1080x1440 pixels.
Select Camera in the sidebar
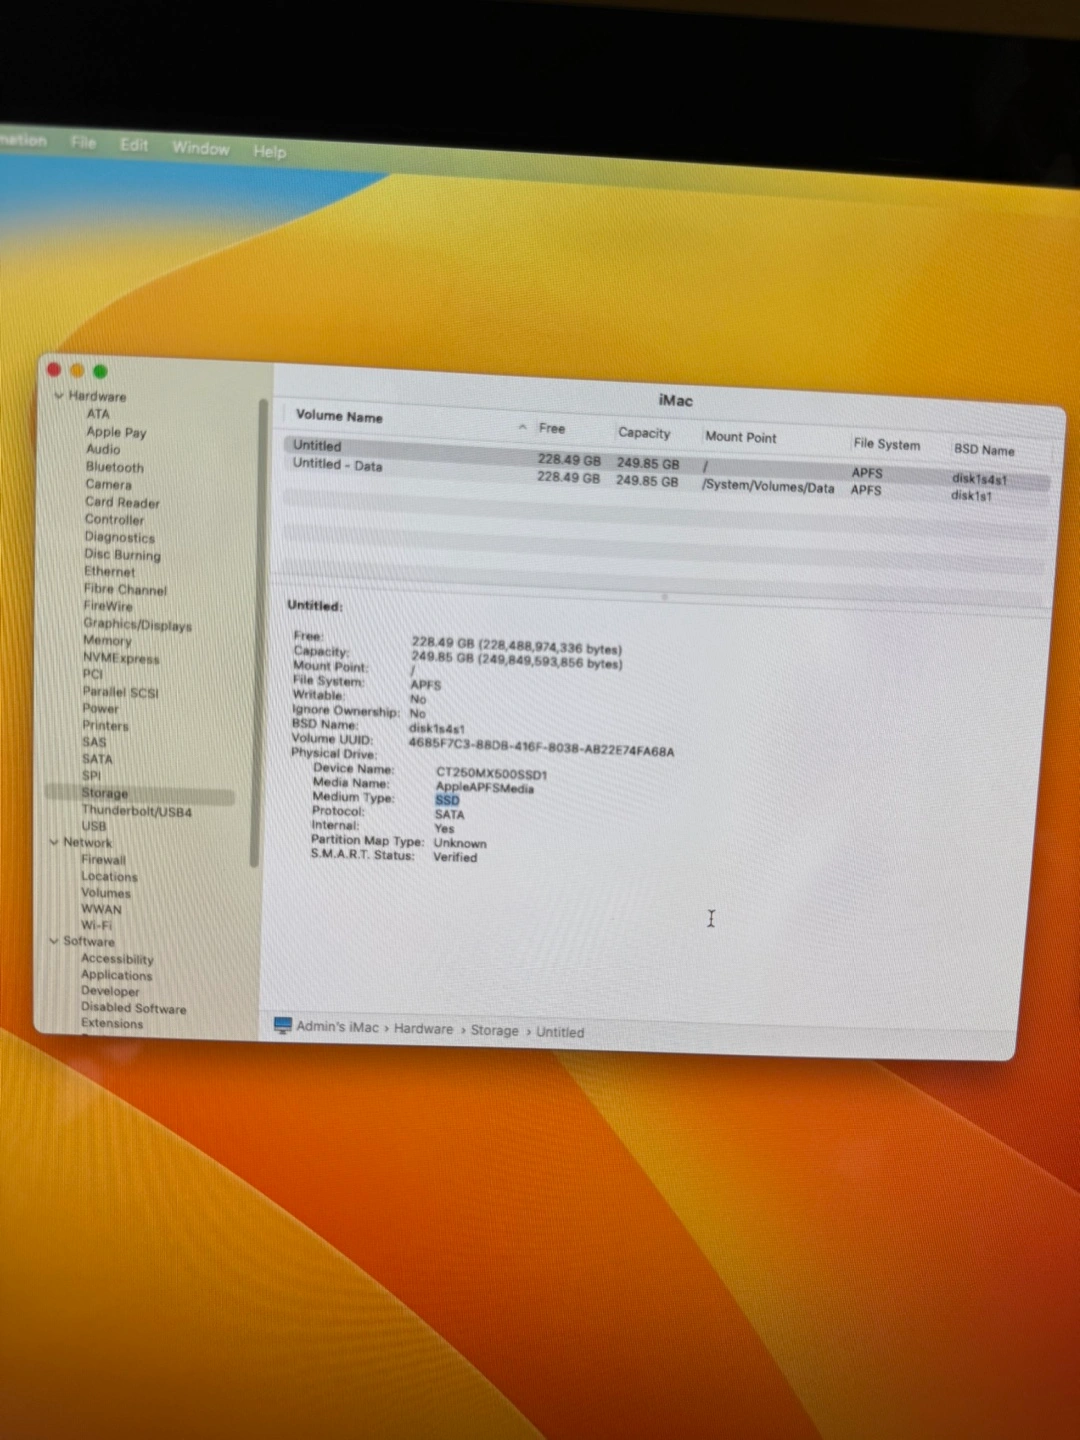point(108,484)
